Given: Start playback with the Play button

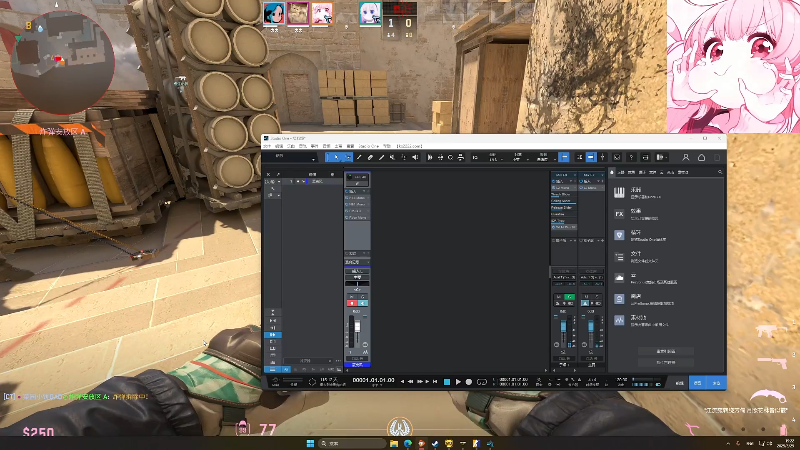Looking at the screenshot, I should point(458,382).
